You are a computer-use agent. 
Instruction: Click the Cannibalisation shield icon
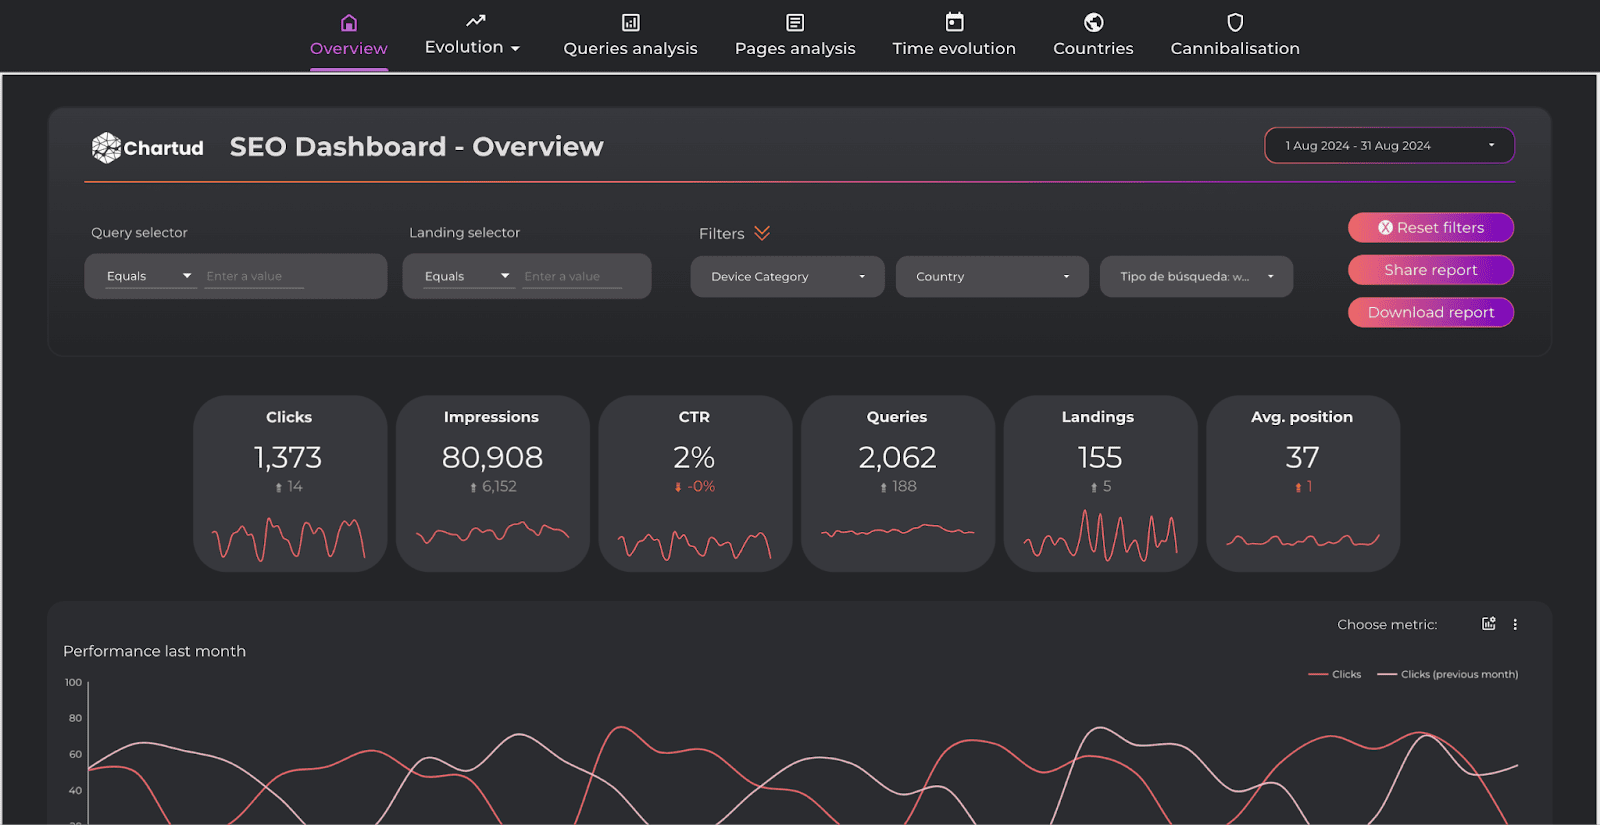click(1235, 23)
